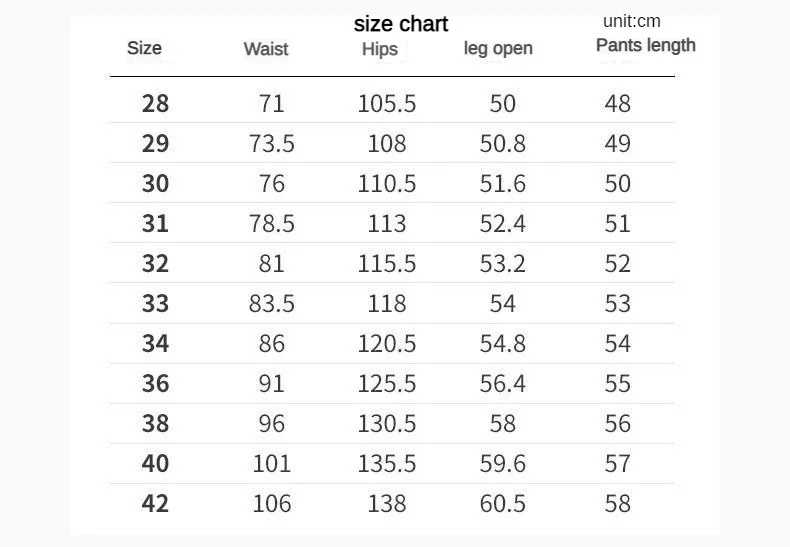Image resolution: width=790 pixels, height=547 pixels.
Task: Click waist value 106
Action: click(x=272, y=504)
